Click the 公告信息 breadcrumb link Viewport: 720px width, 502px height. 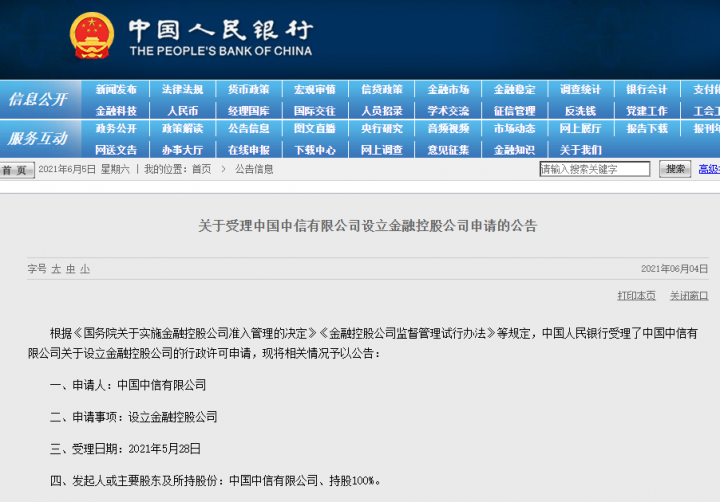[254, 169]
